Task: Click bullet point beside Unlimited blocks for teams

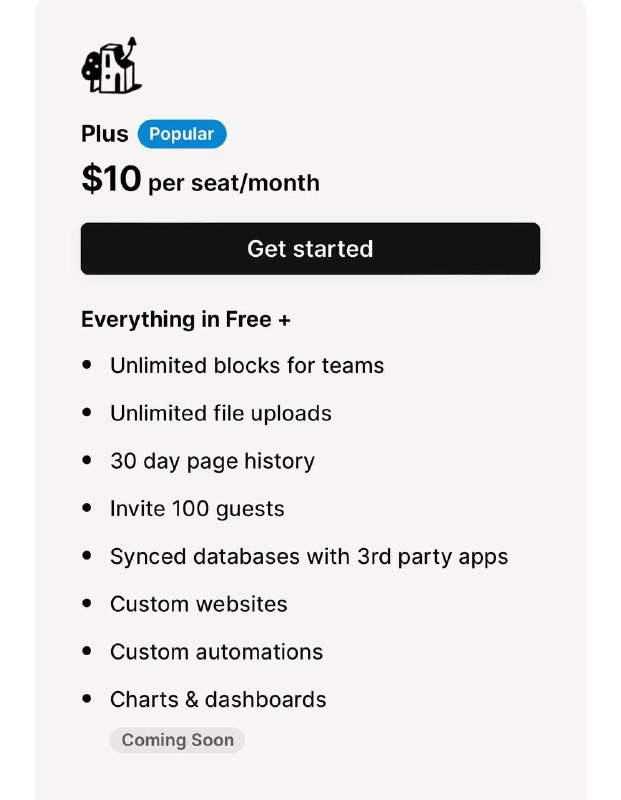Action: [87, 365]
